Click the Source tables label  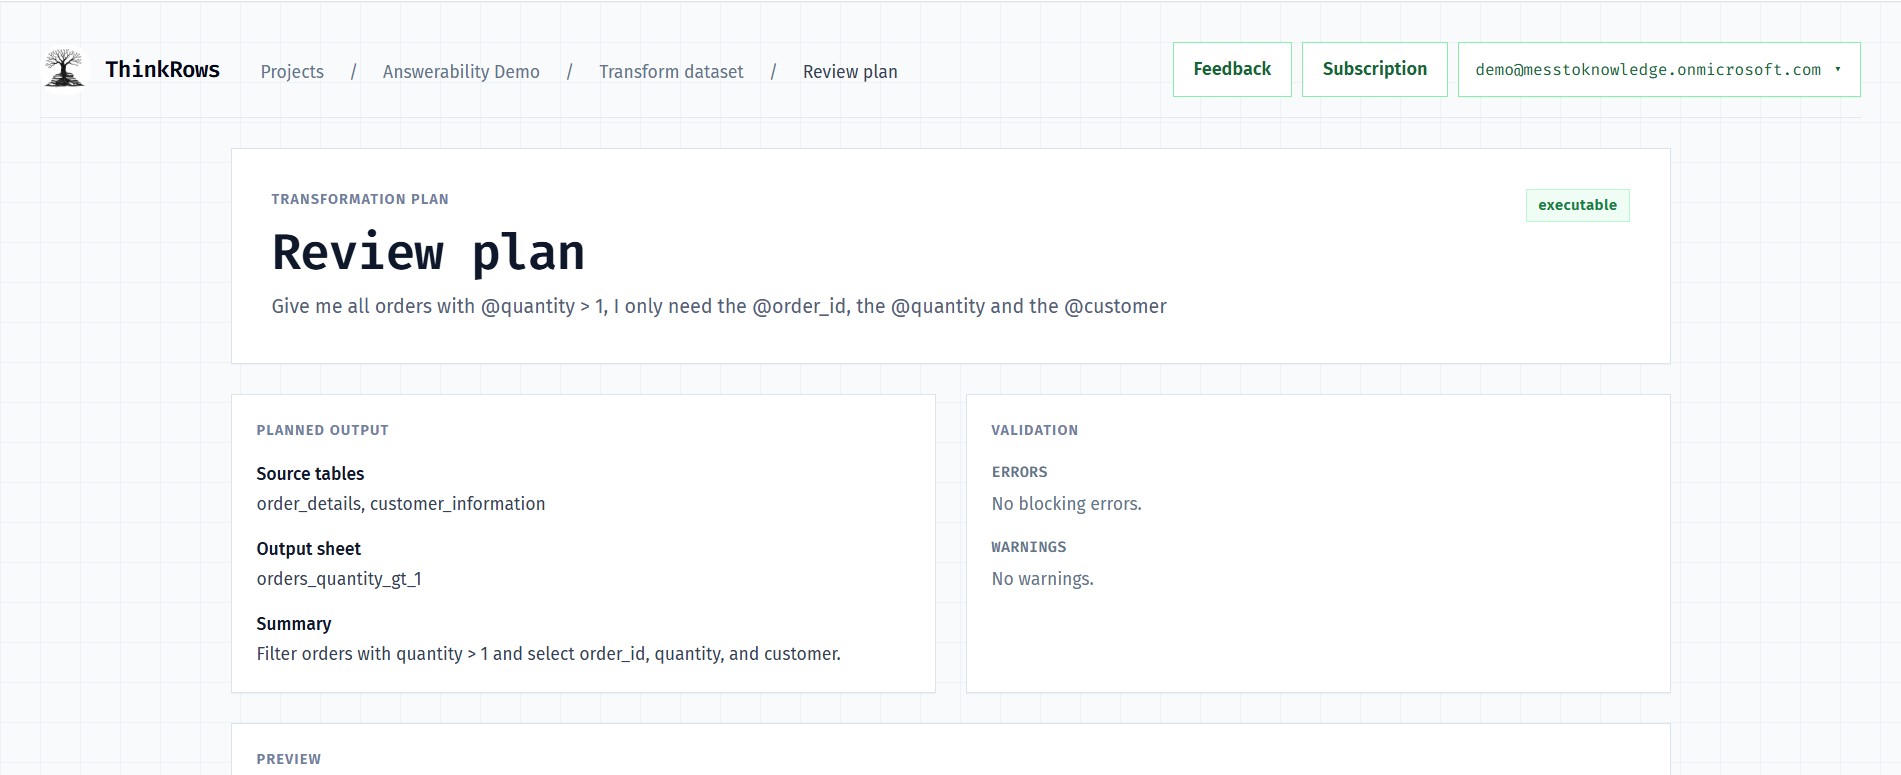click(310, 473)
